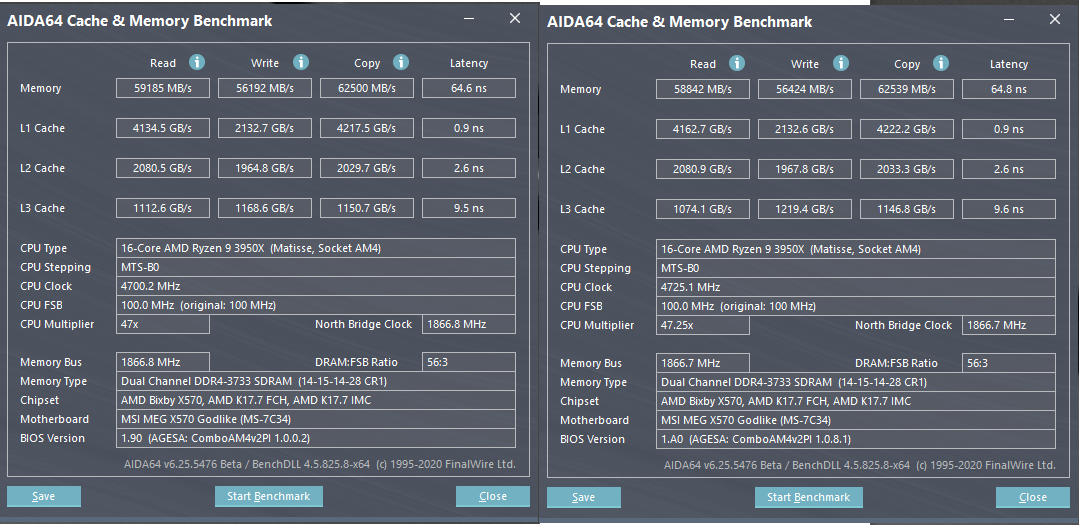Click L1 Cache write 2132.7 GB/s

[265, 128]
